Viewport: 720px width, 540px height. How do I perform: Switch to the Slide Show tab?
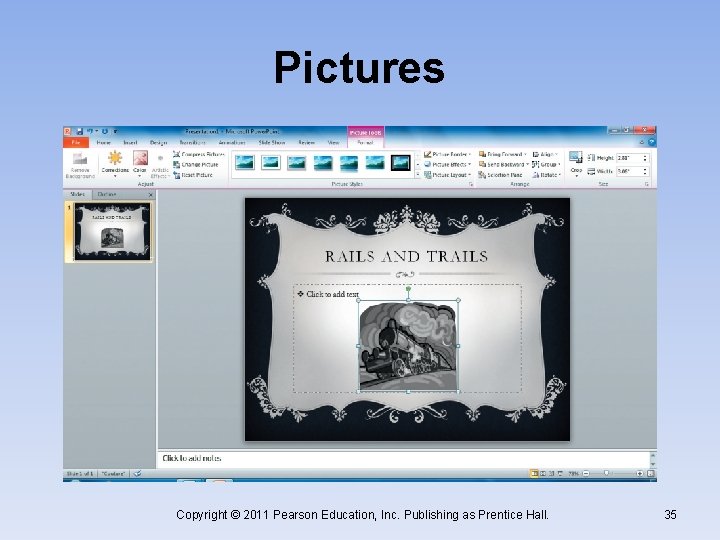272,143
